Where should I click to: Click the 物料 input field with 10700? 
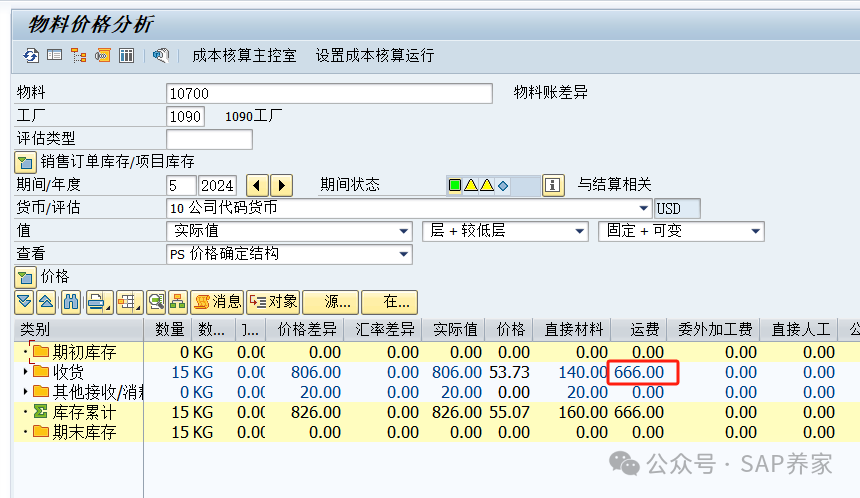pos(329,93)
